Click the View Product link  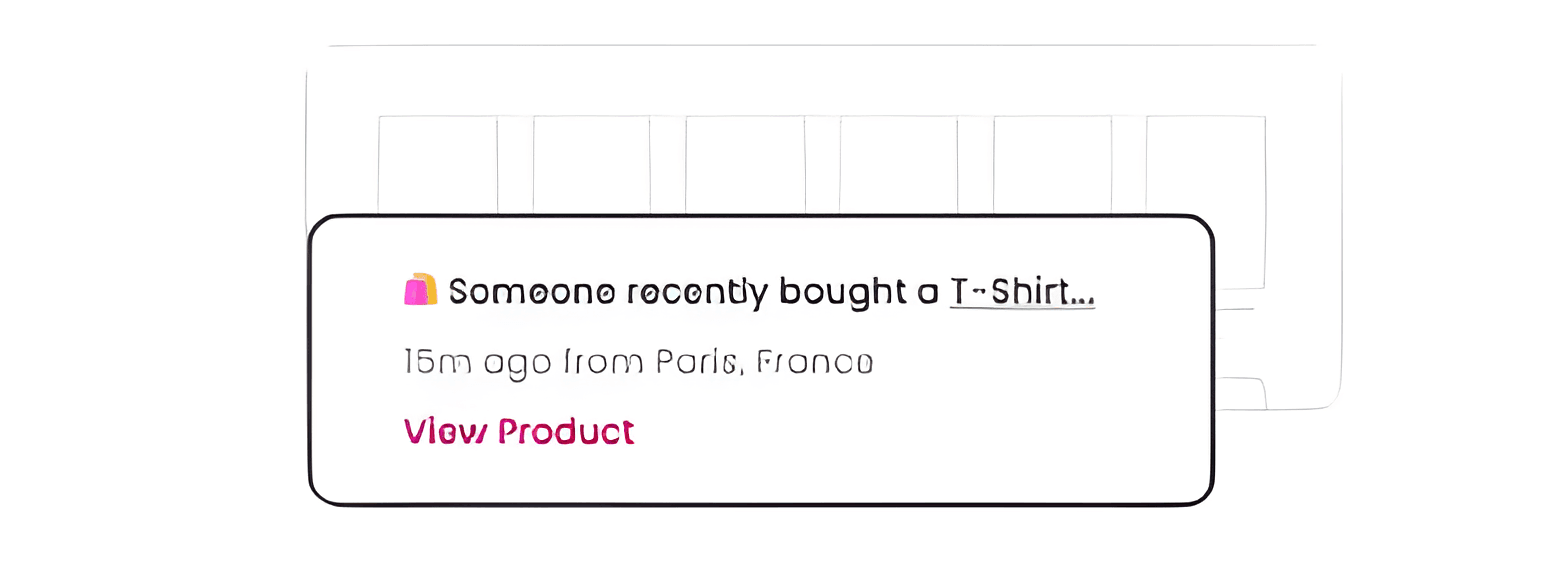click(x=519, y=431)
